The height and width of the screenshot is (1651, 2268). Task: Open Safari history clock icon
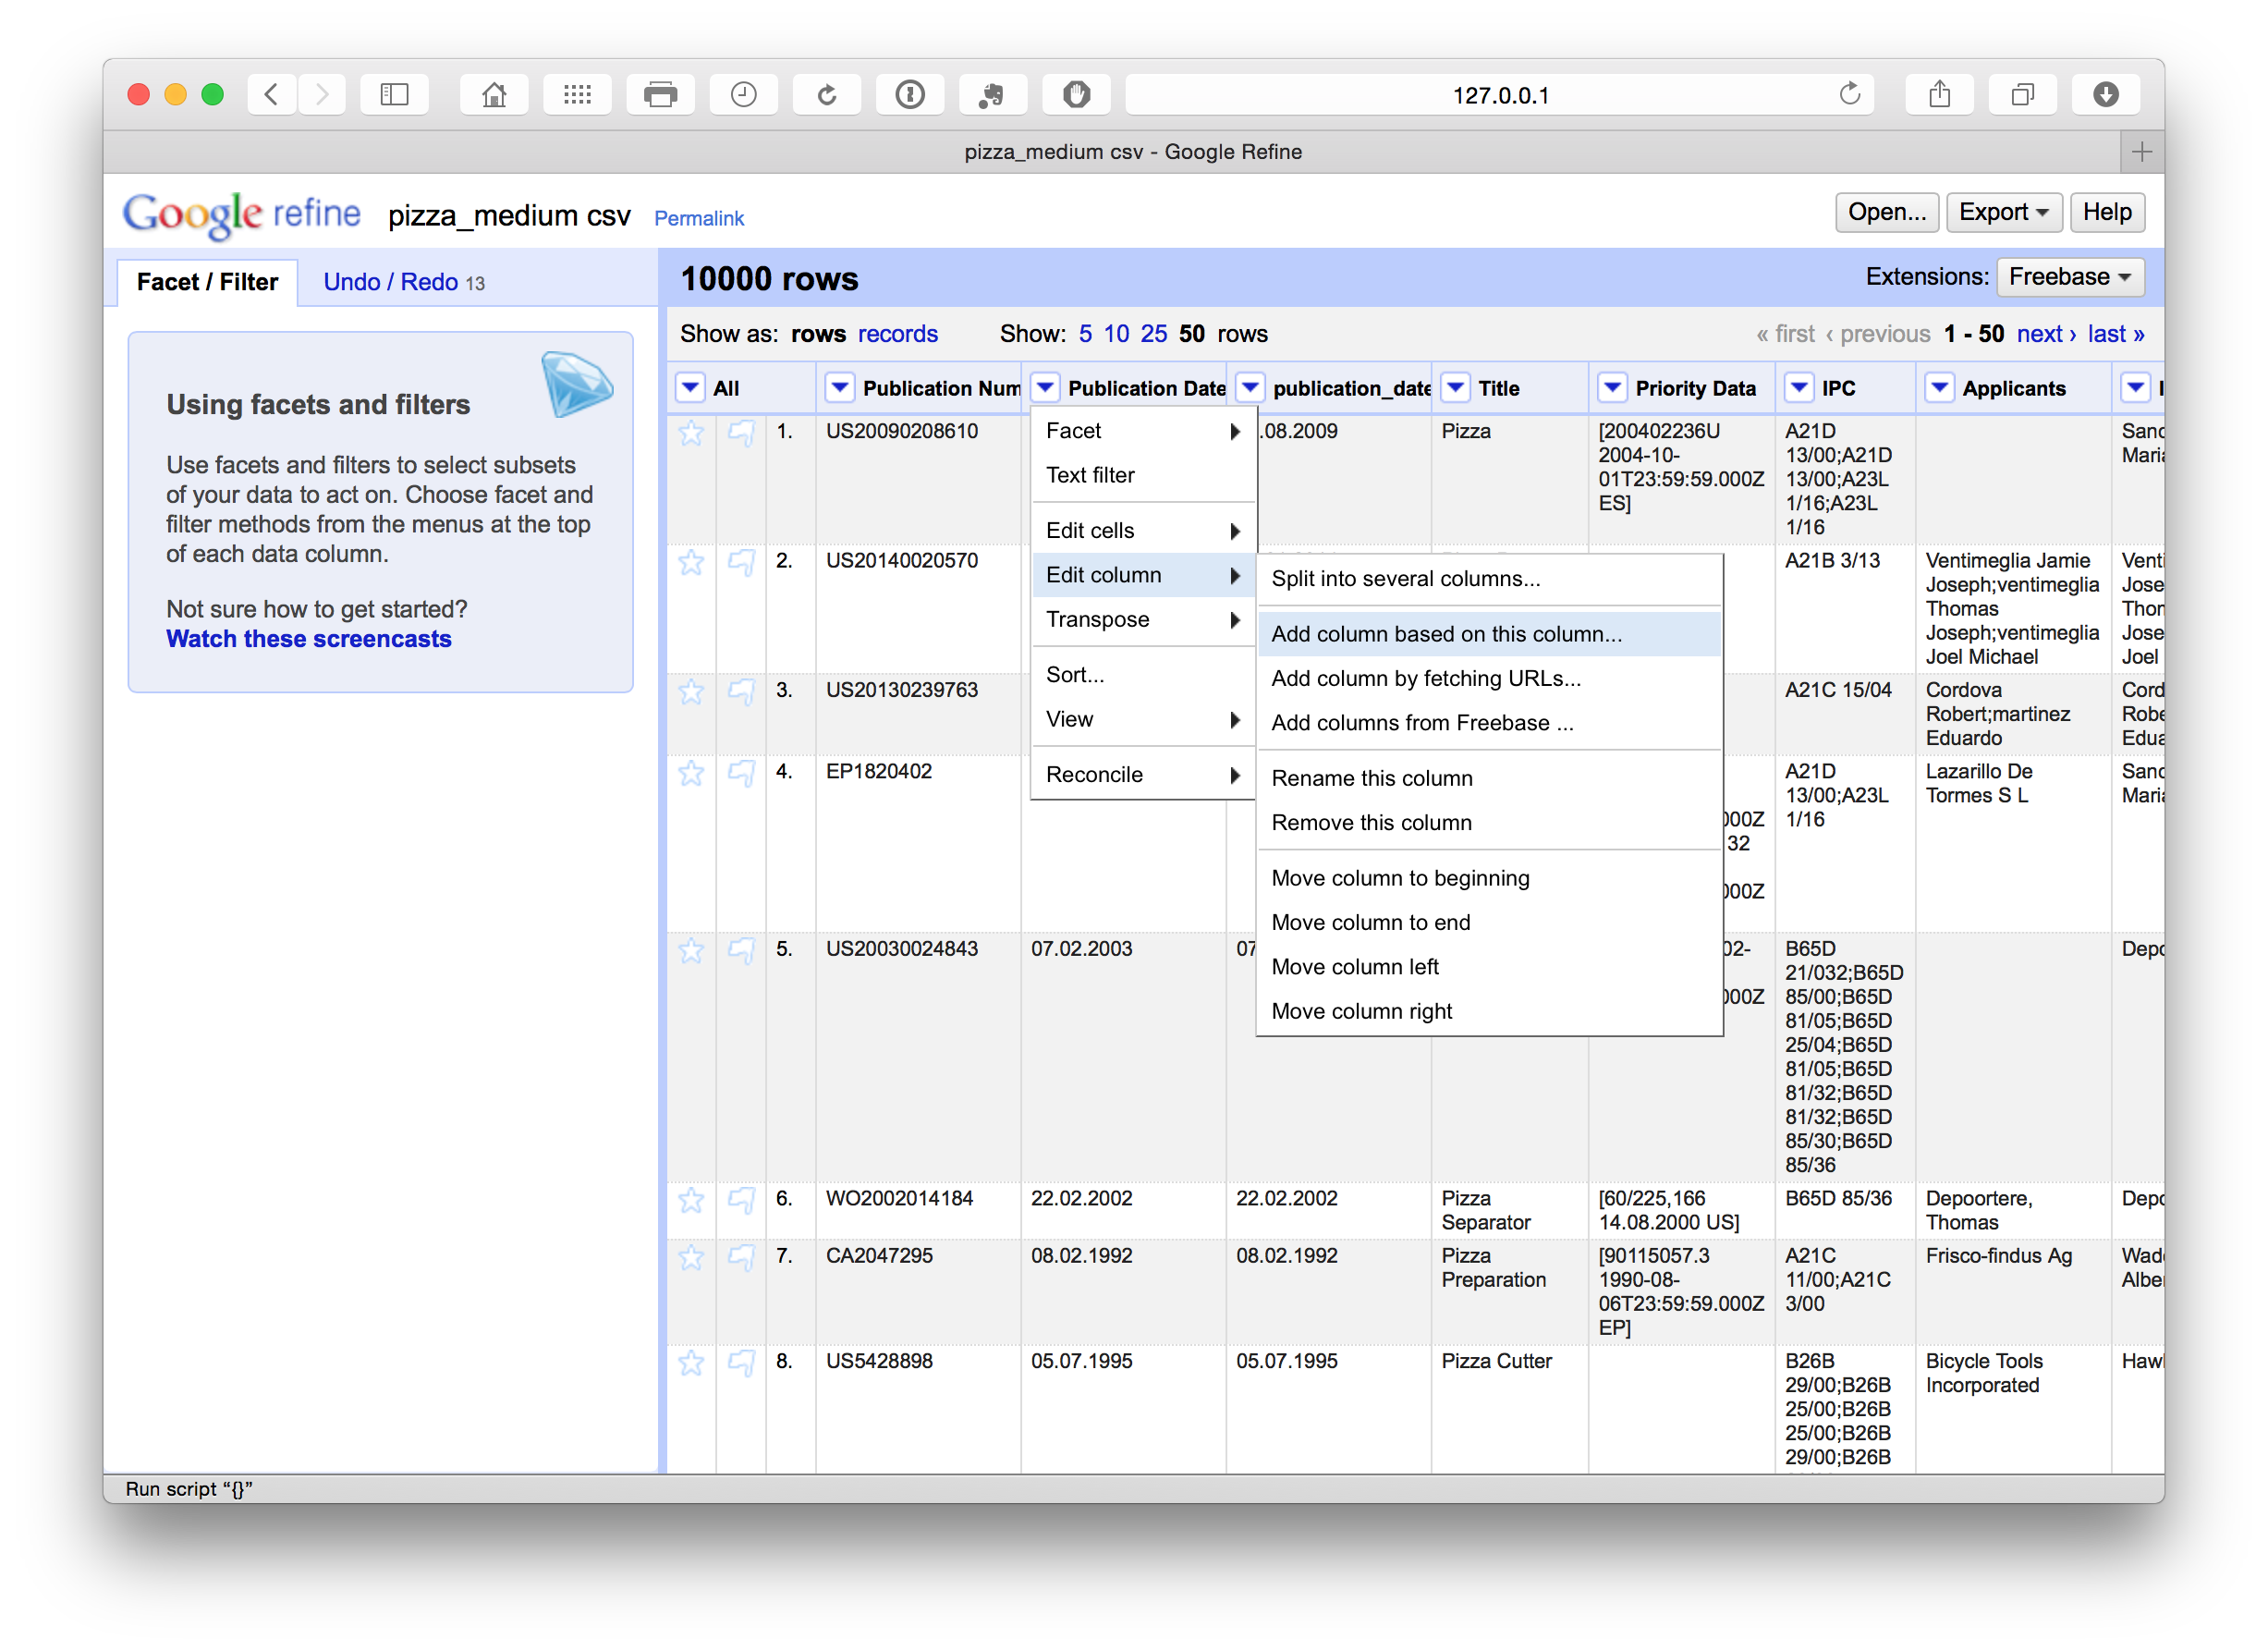pyautogui.click(x=743, y=95)
